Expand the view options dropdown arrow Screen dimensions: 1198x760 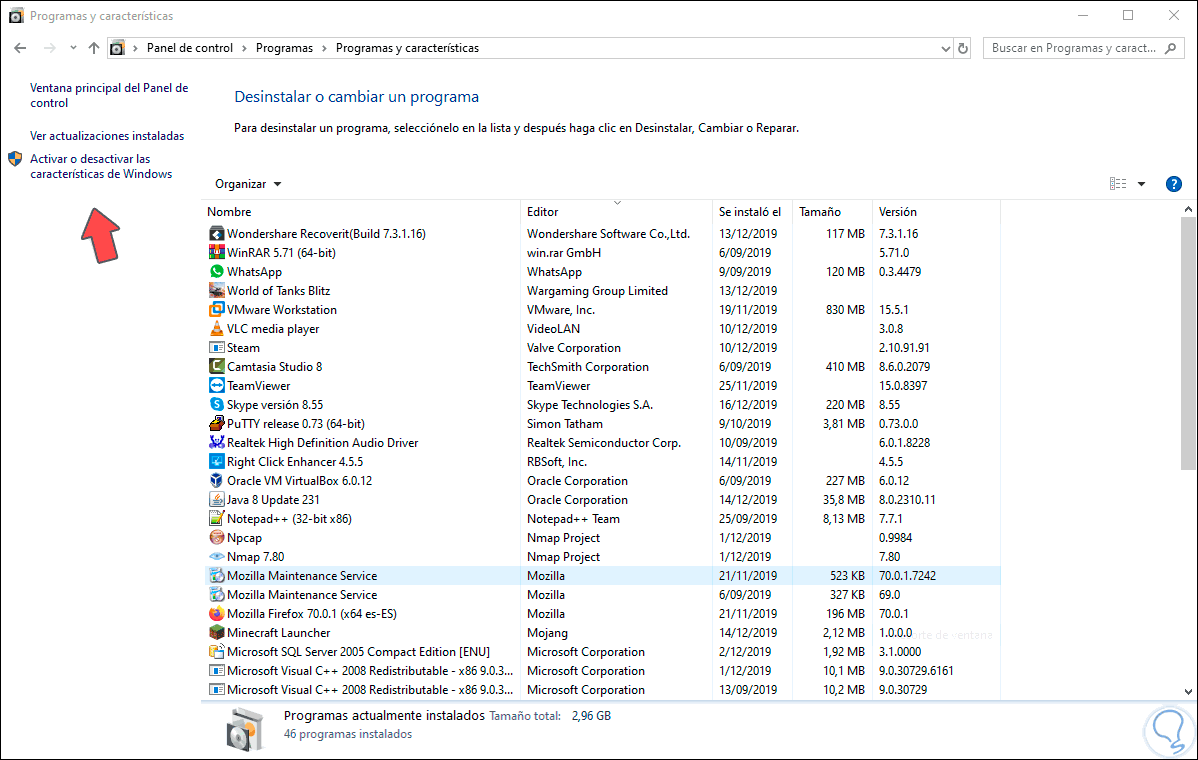point(1141,184)
